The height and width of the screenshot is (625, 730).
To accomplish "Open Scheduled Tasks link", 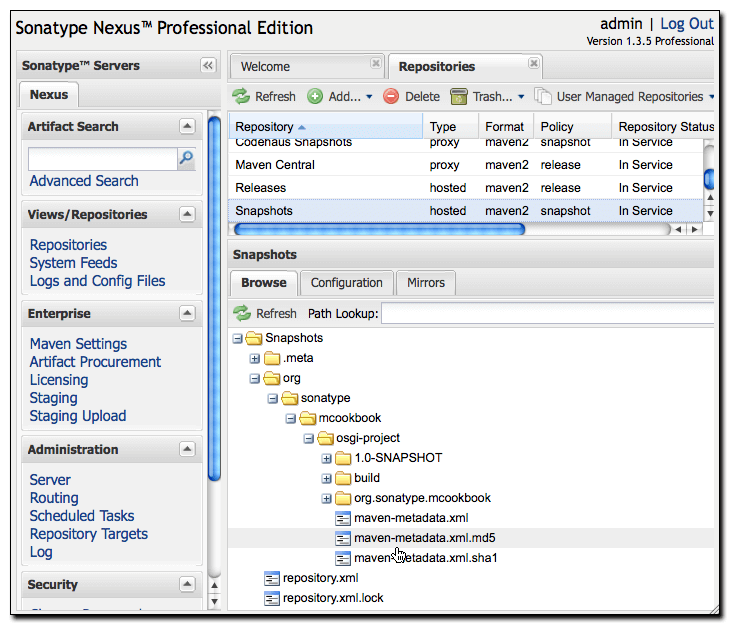I will pos(82,516).
